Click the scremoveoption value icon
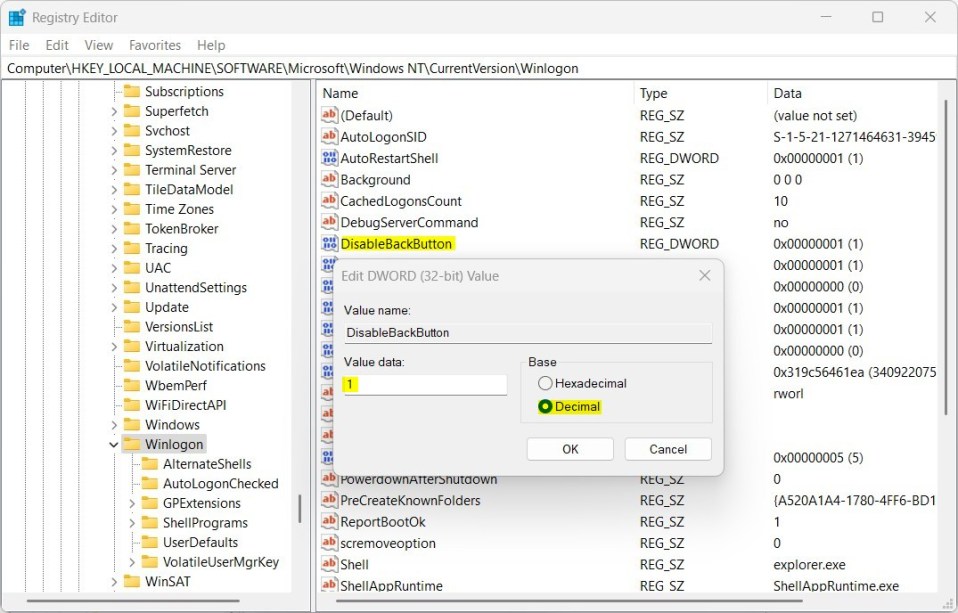 click(x=329, y=543)
